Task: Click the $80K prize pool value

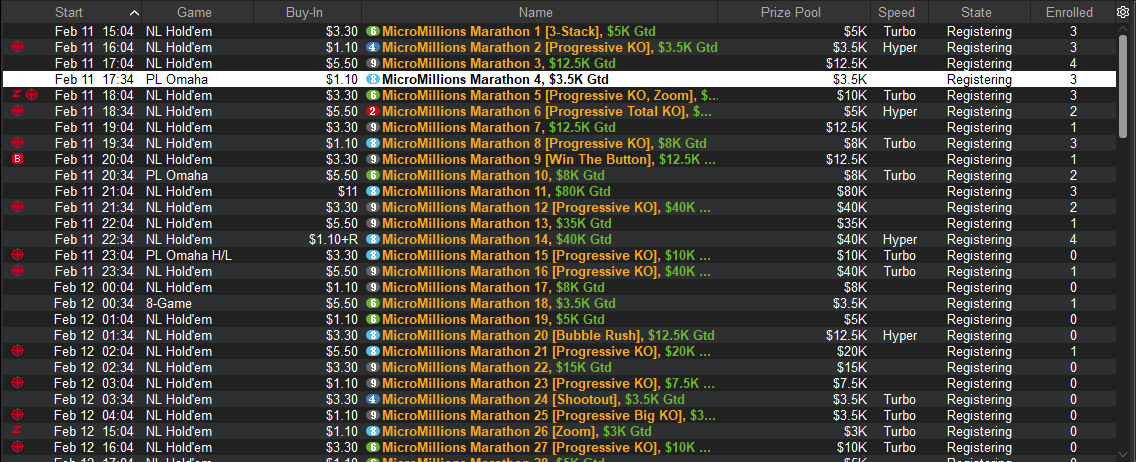Action: click(851, 191)
